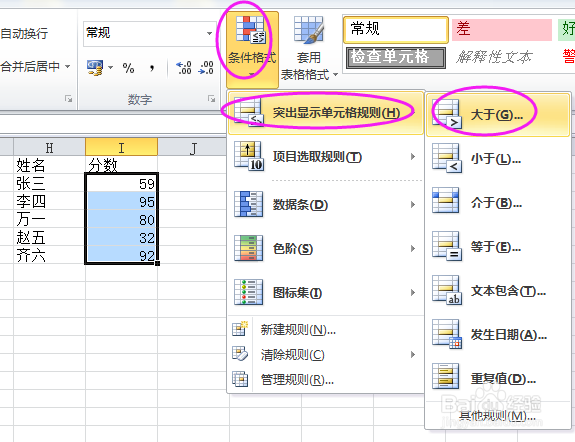
Task: Increase decimal places button
Action: coord(184,68)
